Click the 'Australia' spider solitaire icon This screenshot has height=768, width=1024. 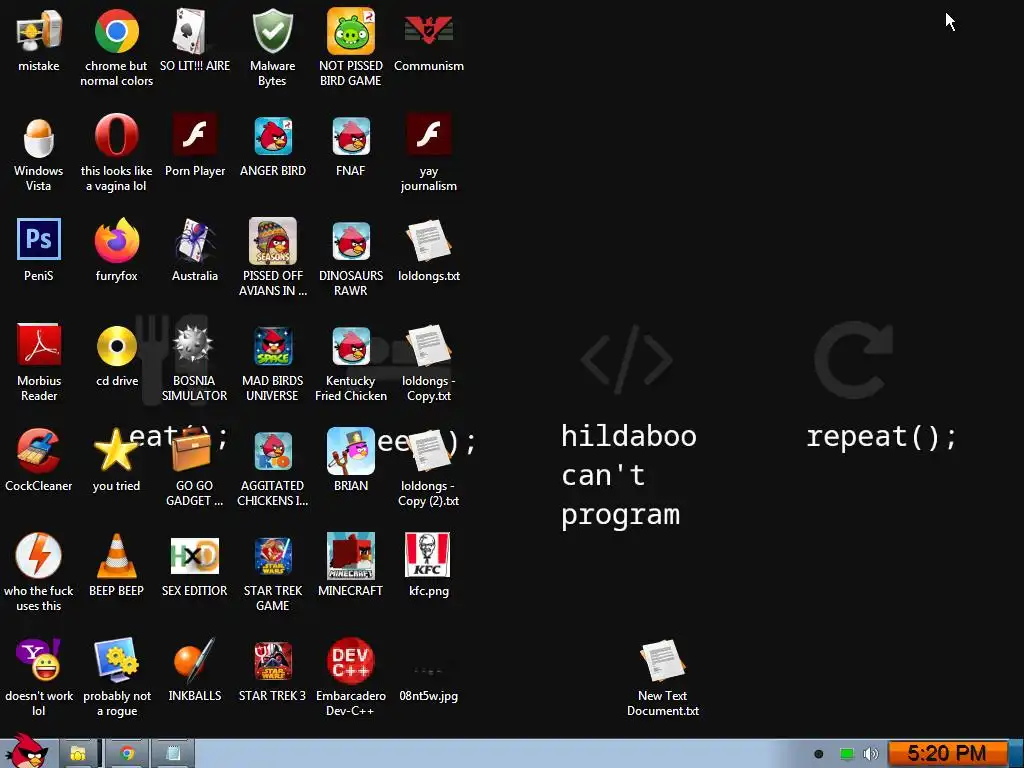(x=195, y=240)
